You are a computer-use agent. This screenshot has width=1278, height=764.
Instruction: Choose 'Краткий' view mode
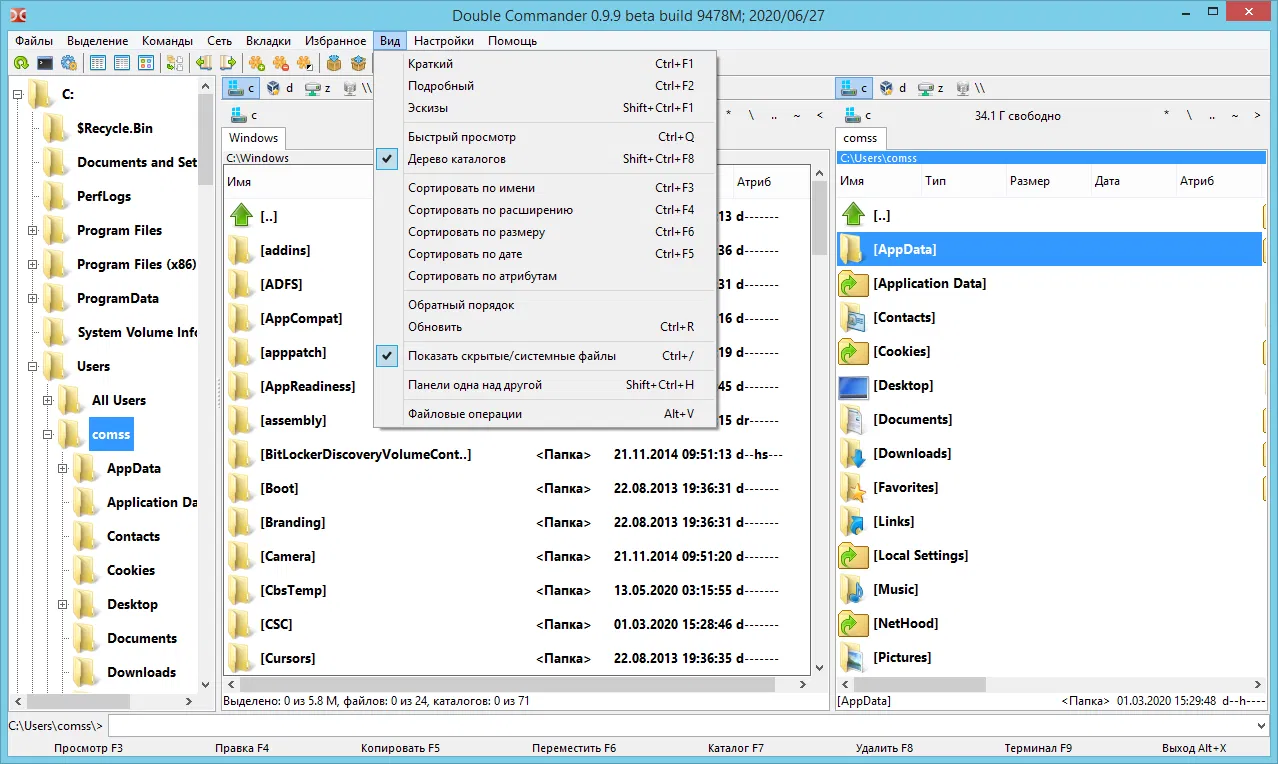546,64
